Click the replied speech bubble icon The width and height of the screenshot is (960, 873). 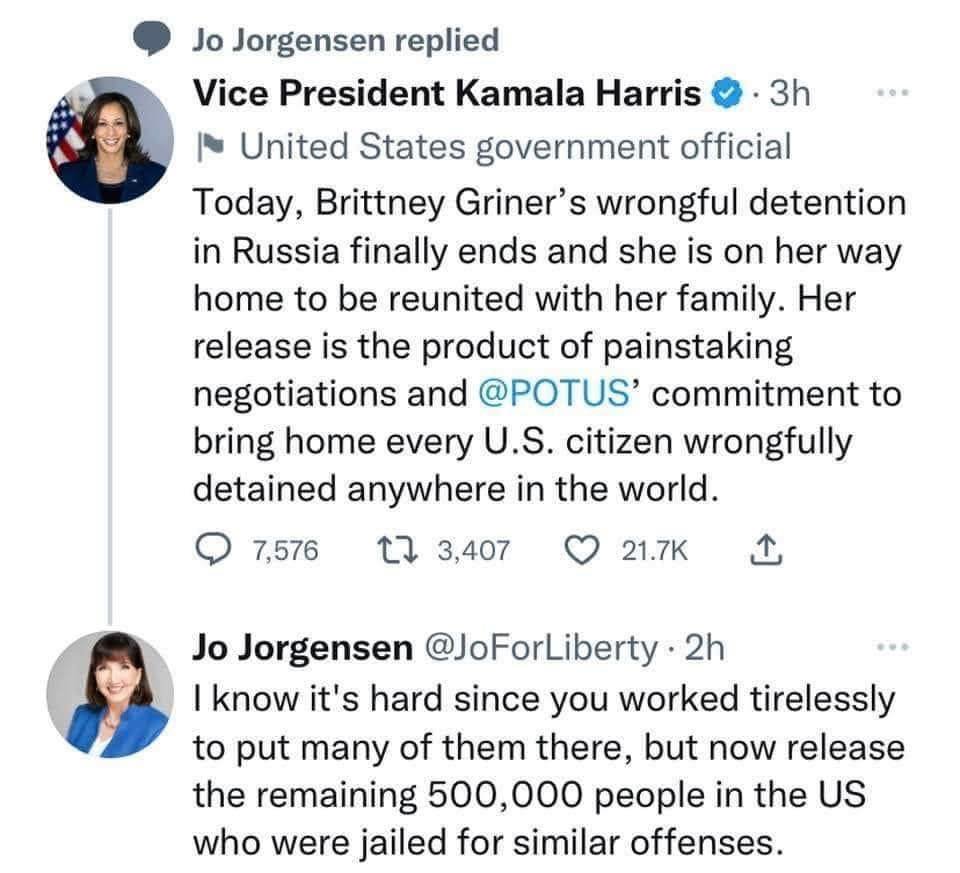pos(152,39)
